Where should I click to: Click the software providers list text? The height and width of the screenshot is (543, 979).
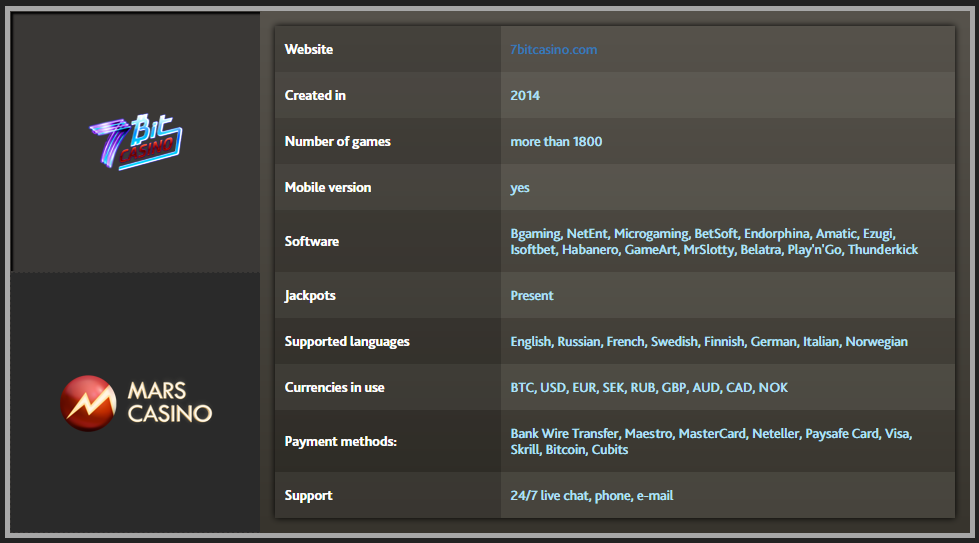tap(713, 241)
